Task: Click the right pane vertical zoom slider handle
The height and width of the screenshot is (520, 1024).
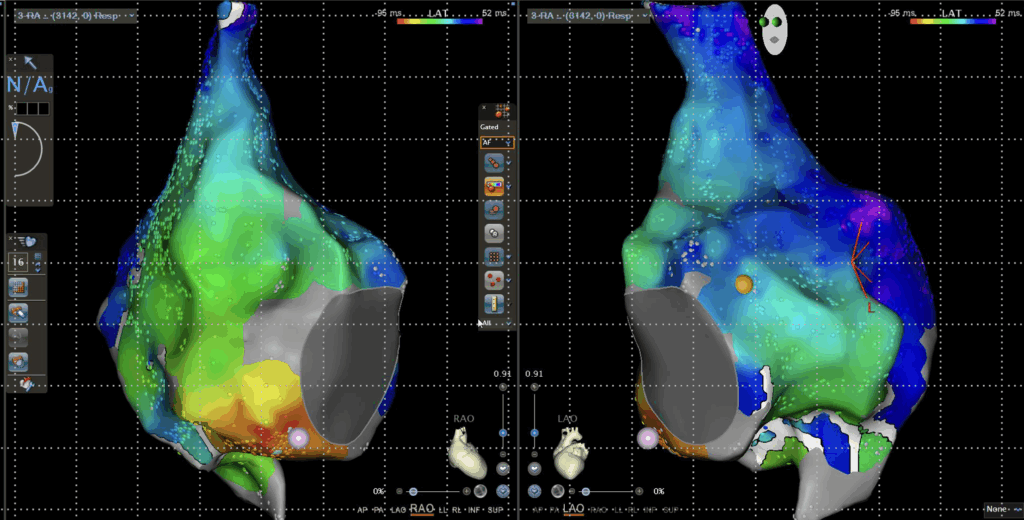Action: pyautogui.click(x=535, y=433)
